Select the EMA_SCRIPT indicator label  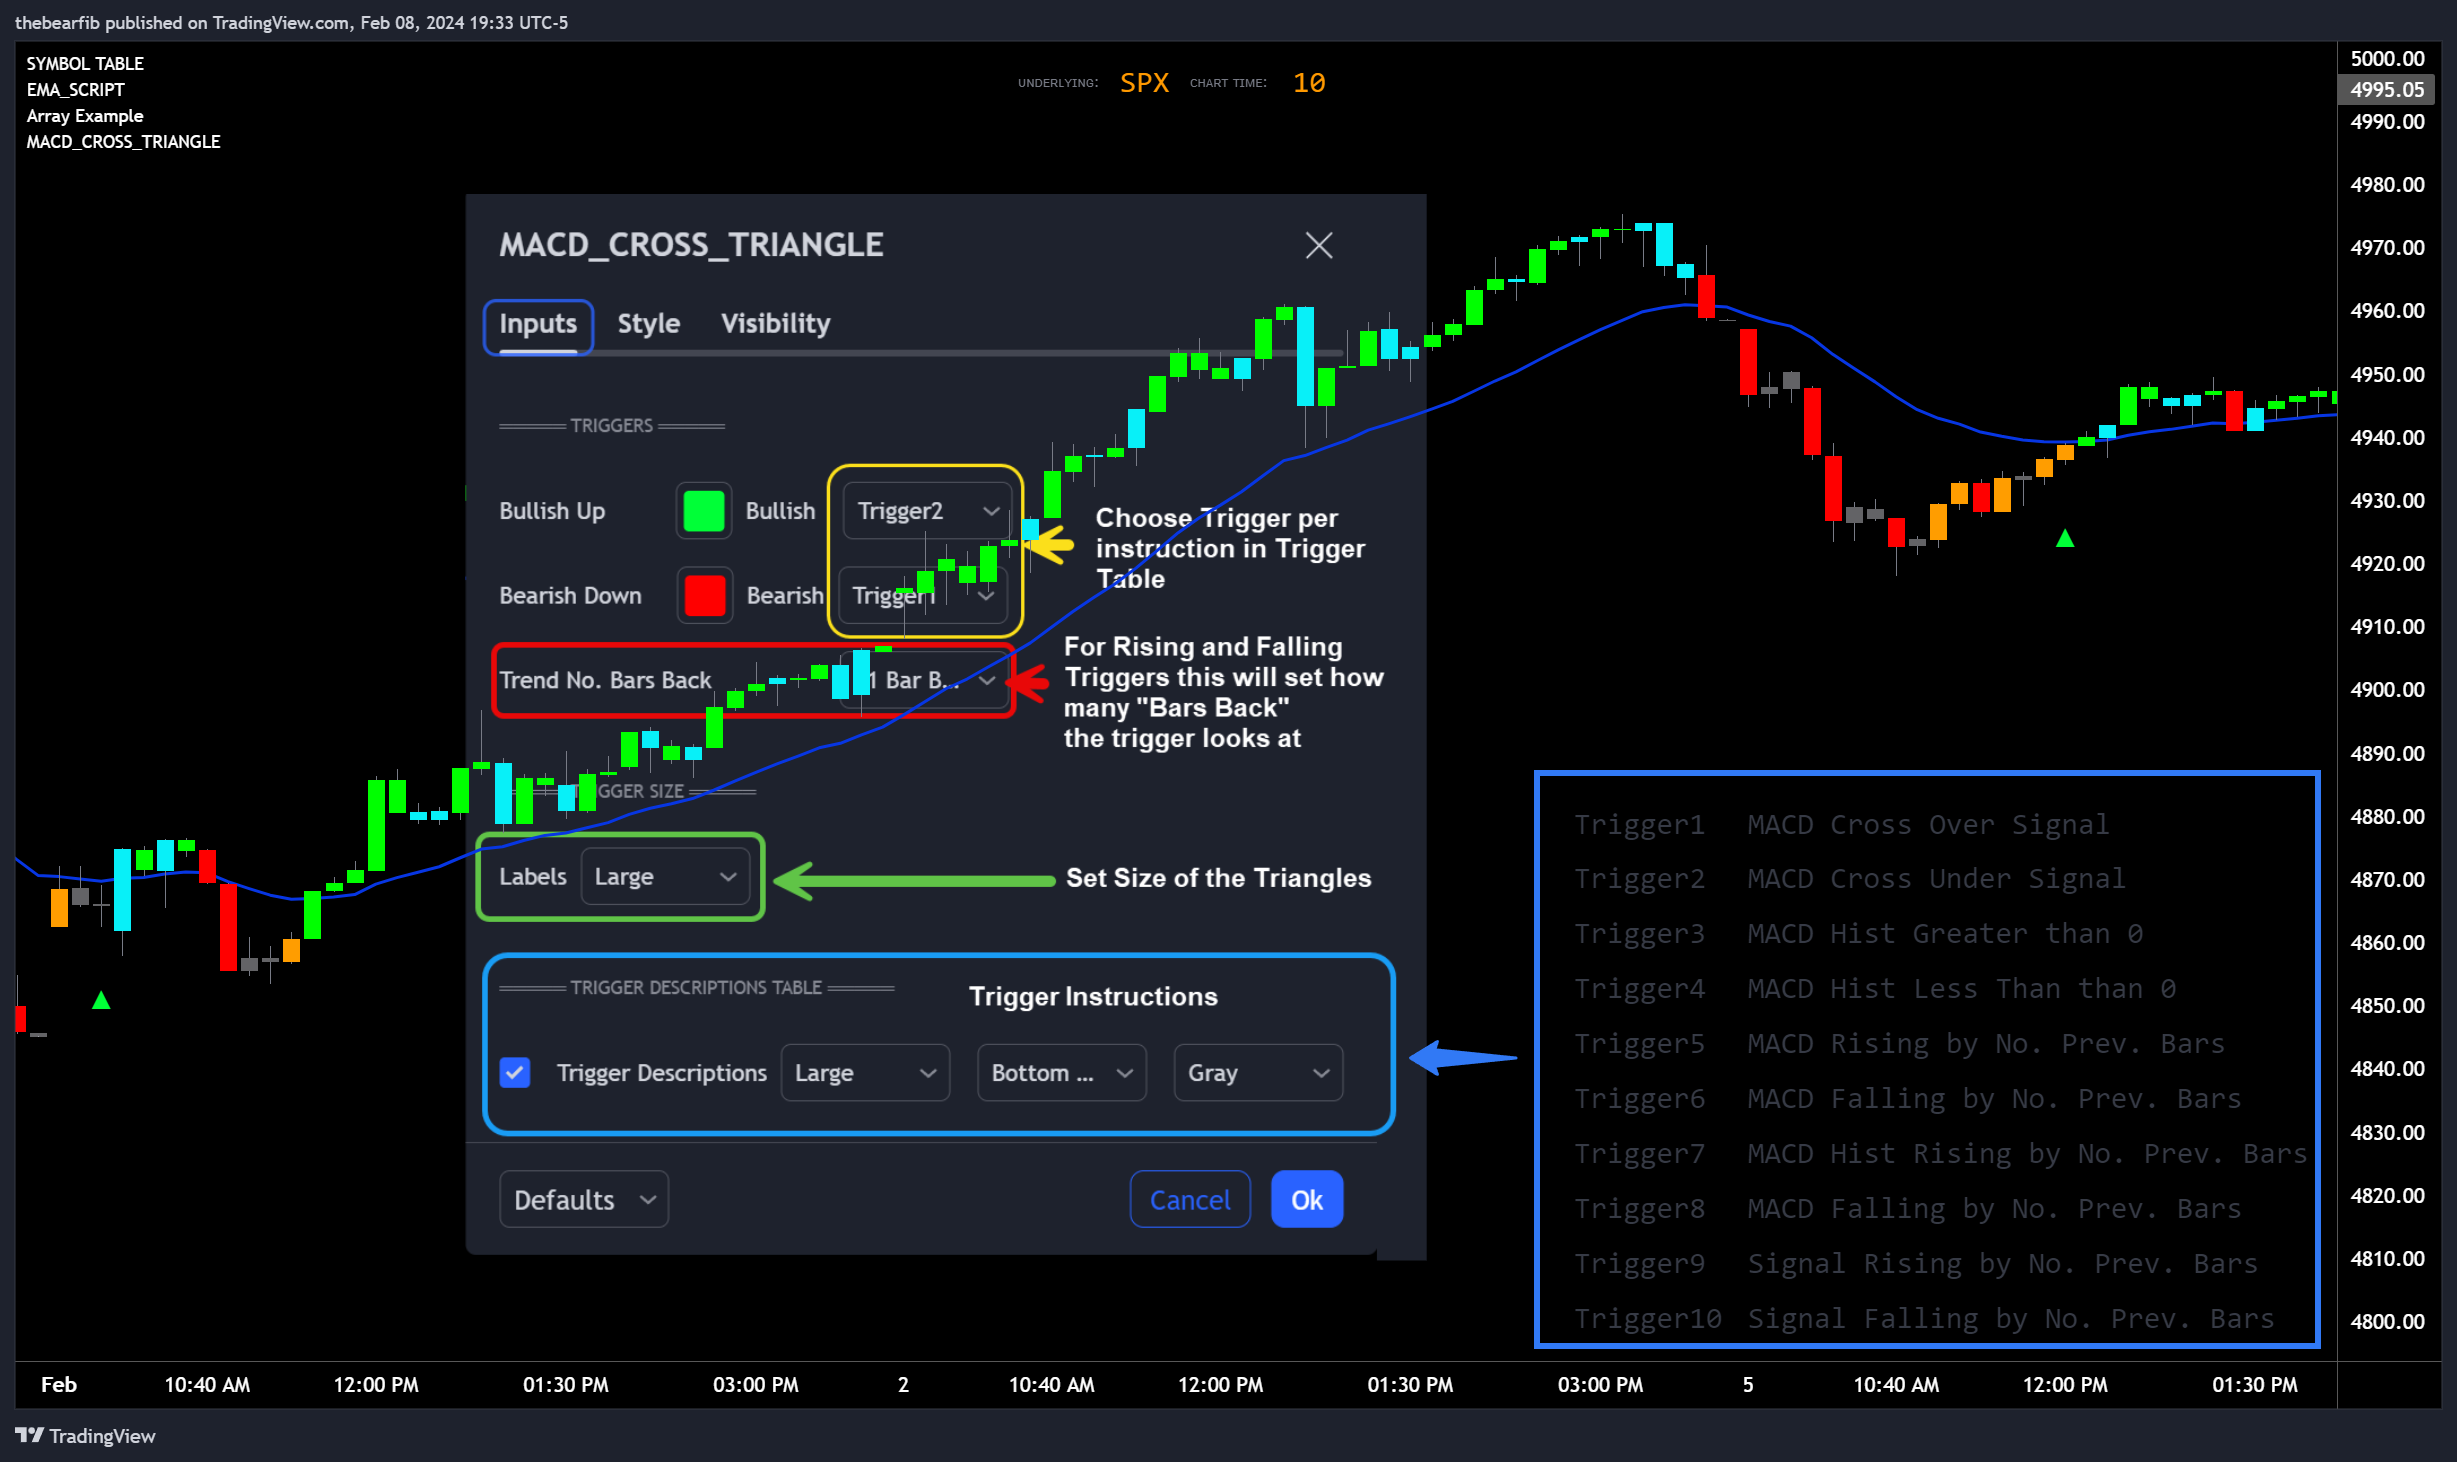75,89
